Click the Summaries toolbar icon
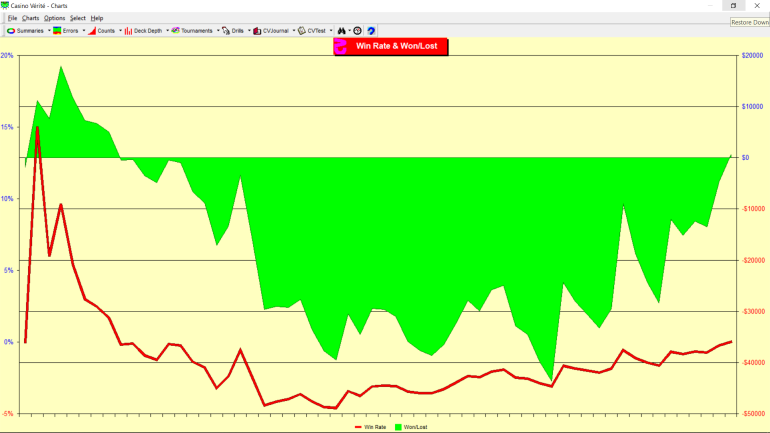Viewport: 770px width, 433px height. point(11,31)
